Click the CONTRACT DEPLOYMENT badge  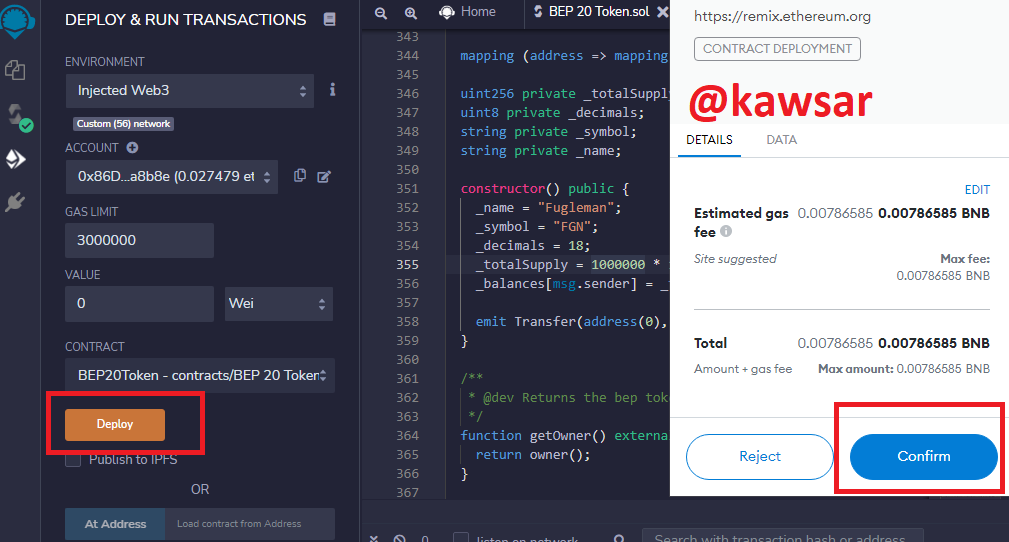(777, 49)
